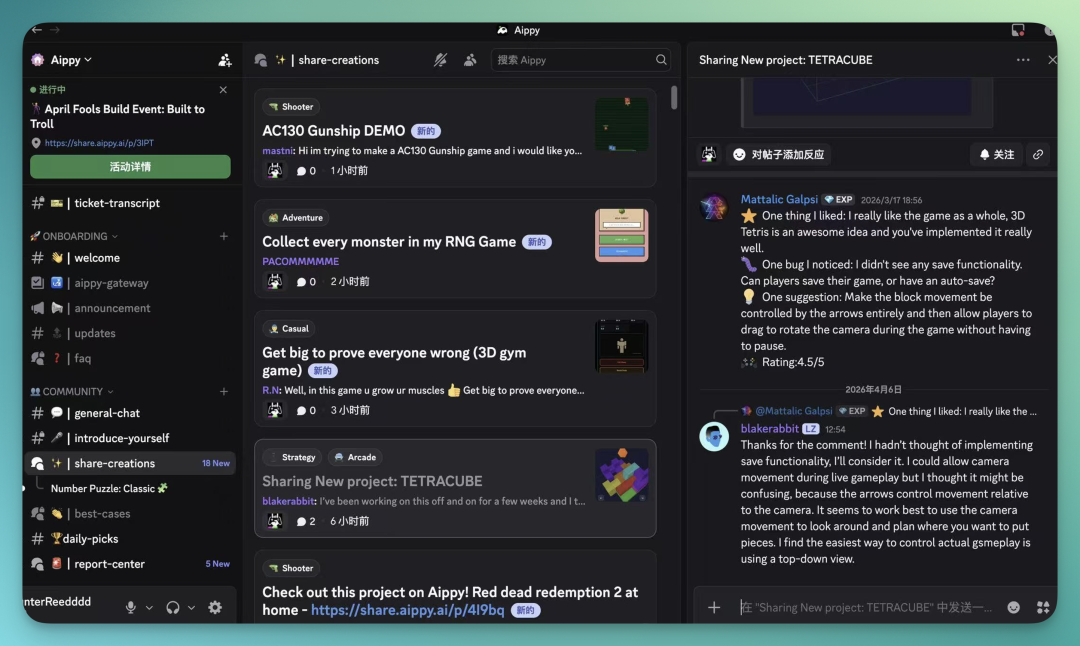Open the best-cases channel
This screenshot has width=1080, height=646.
(130, 514)
